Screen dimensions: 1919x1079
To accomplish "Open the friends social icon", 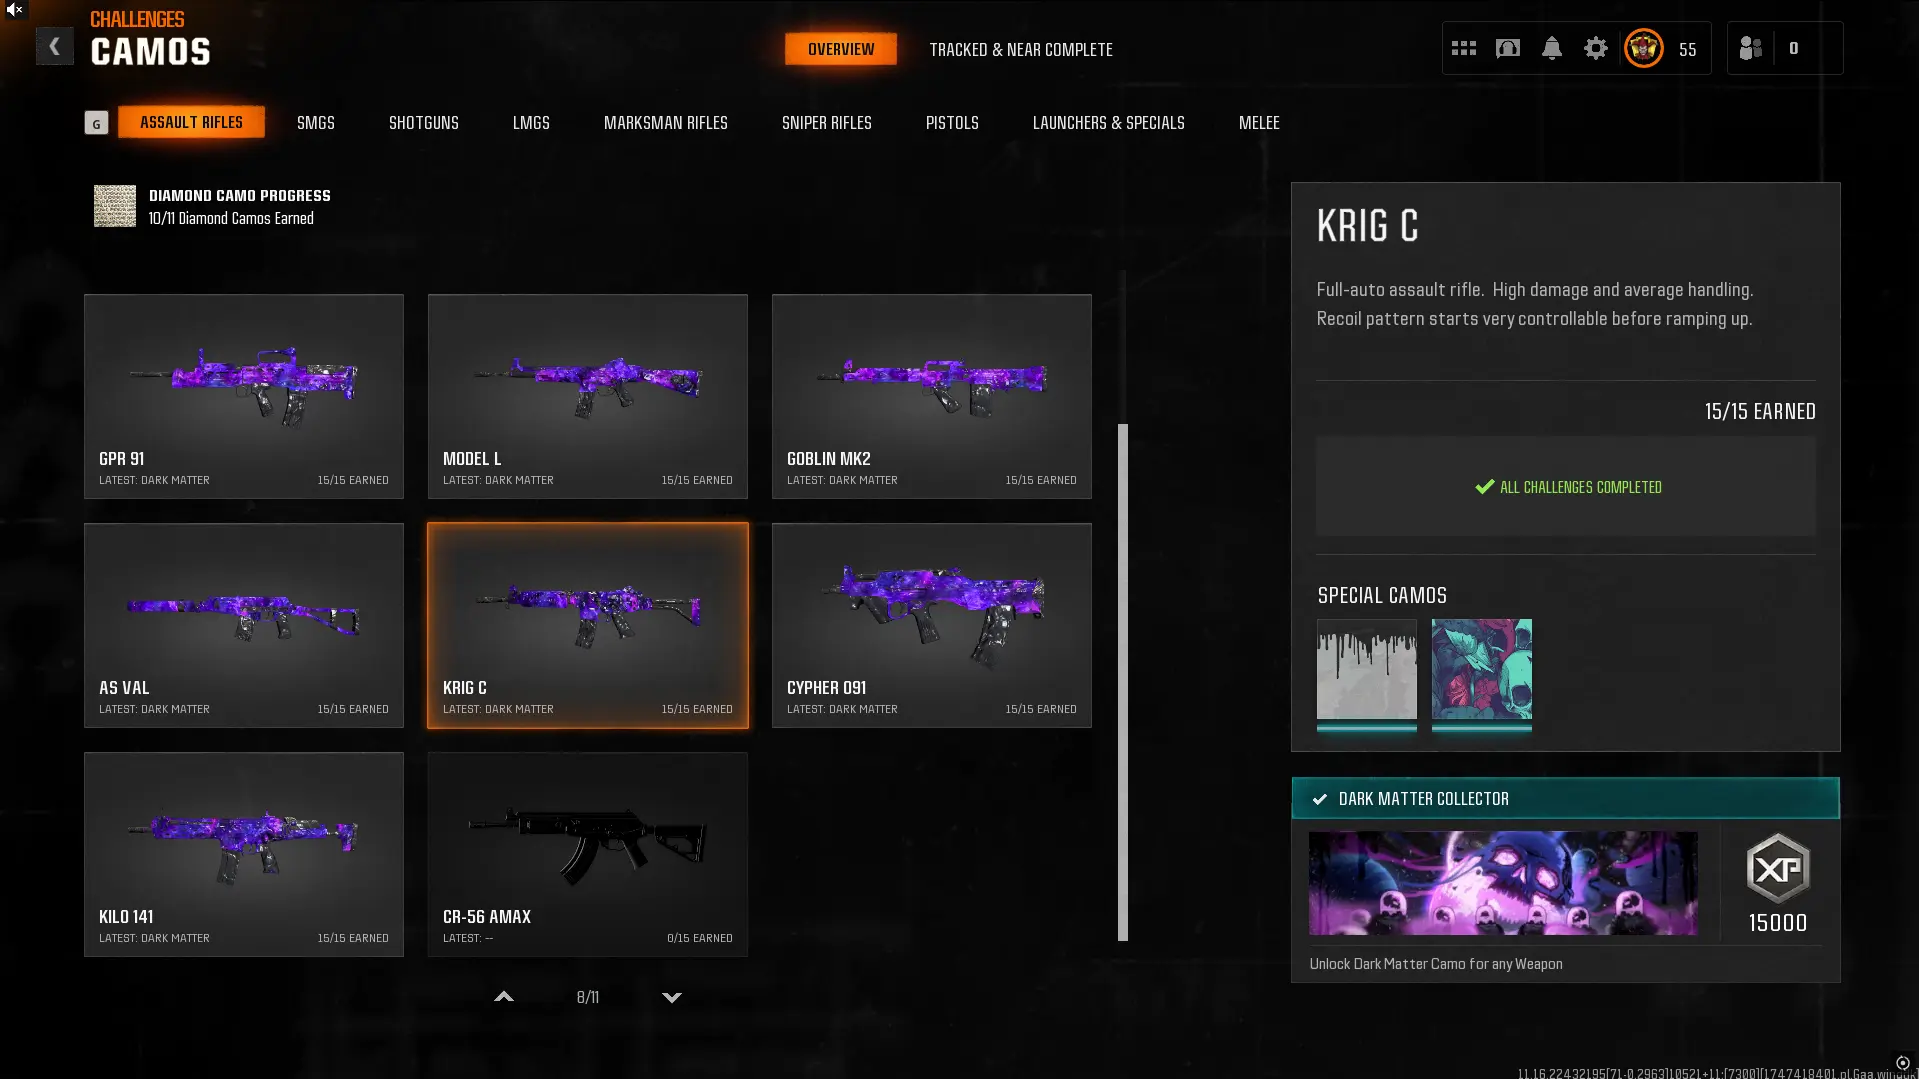I will pos(1751,48).
